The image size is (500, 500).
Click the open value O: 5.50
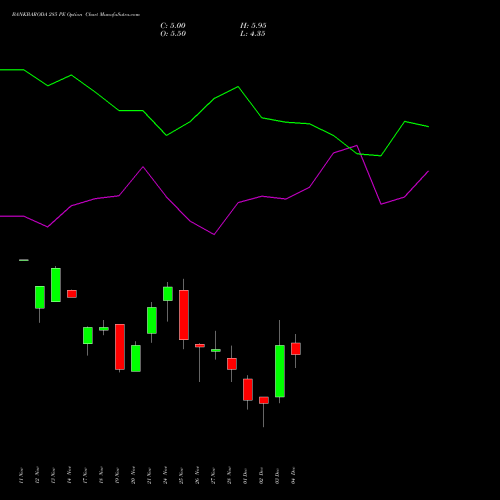(173, 34)
